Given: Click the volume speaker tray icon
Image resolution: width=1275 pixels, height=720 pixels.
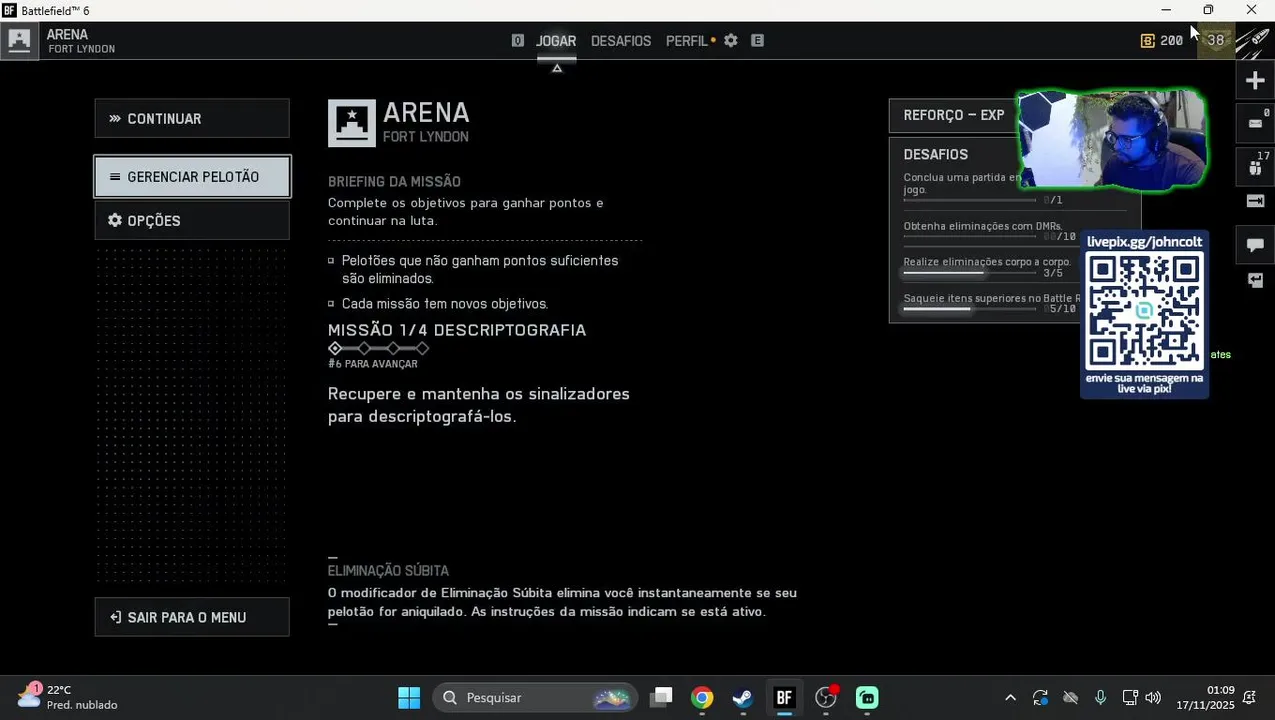Looking at the screenshot, I should coord(1153,697).
